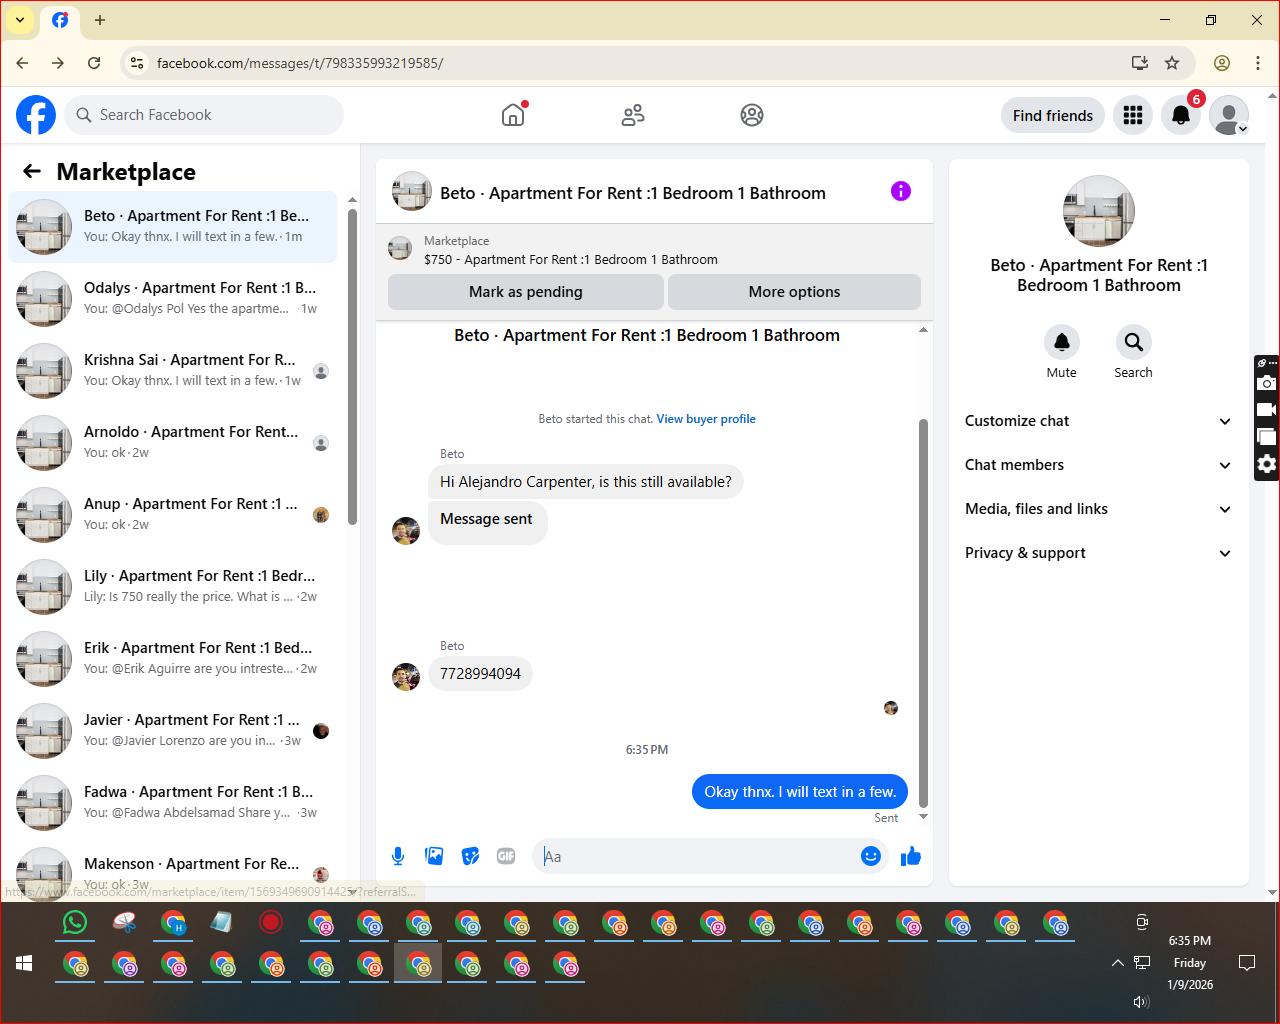This screenshot has height=1024, width=1280.
Task: Open notifications bell with 6 badge
Action: (1181, 115)
